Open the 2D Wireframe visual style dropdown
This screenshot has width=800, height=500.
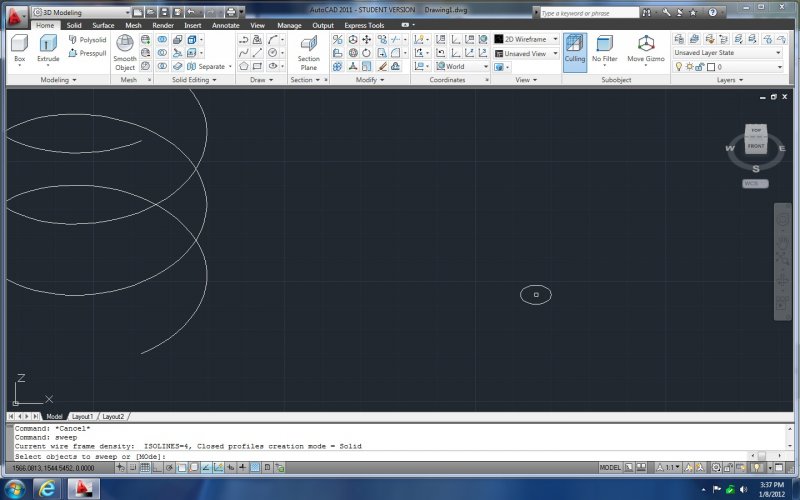click(x=526, y=39)
